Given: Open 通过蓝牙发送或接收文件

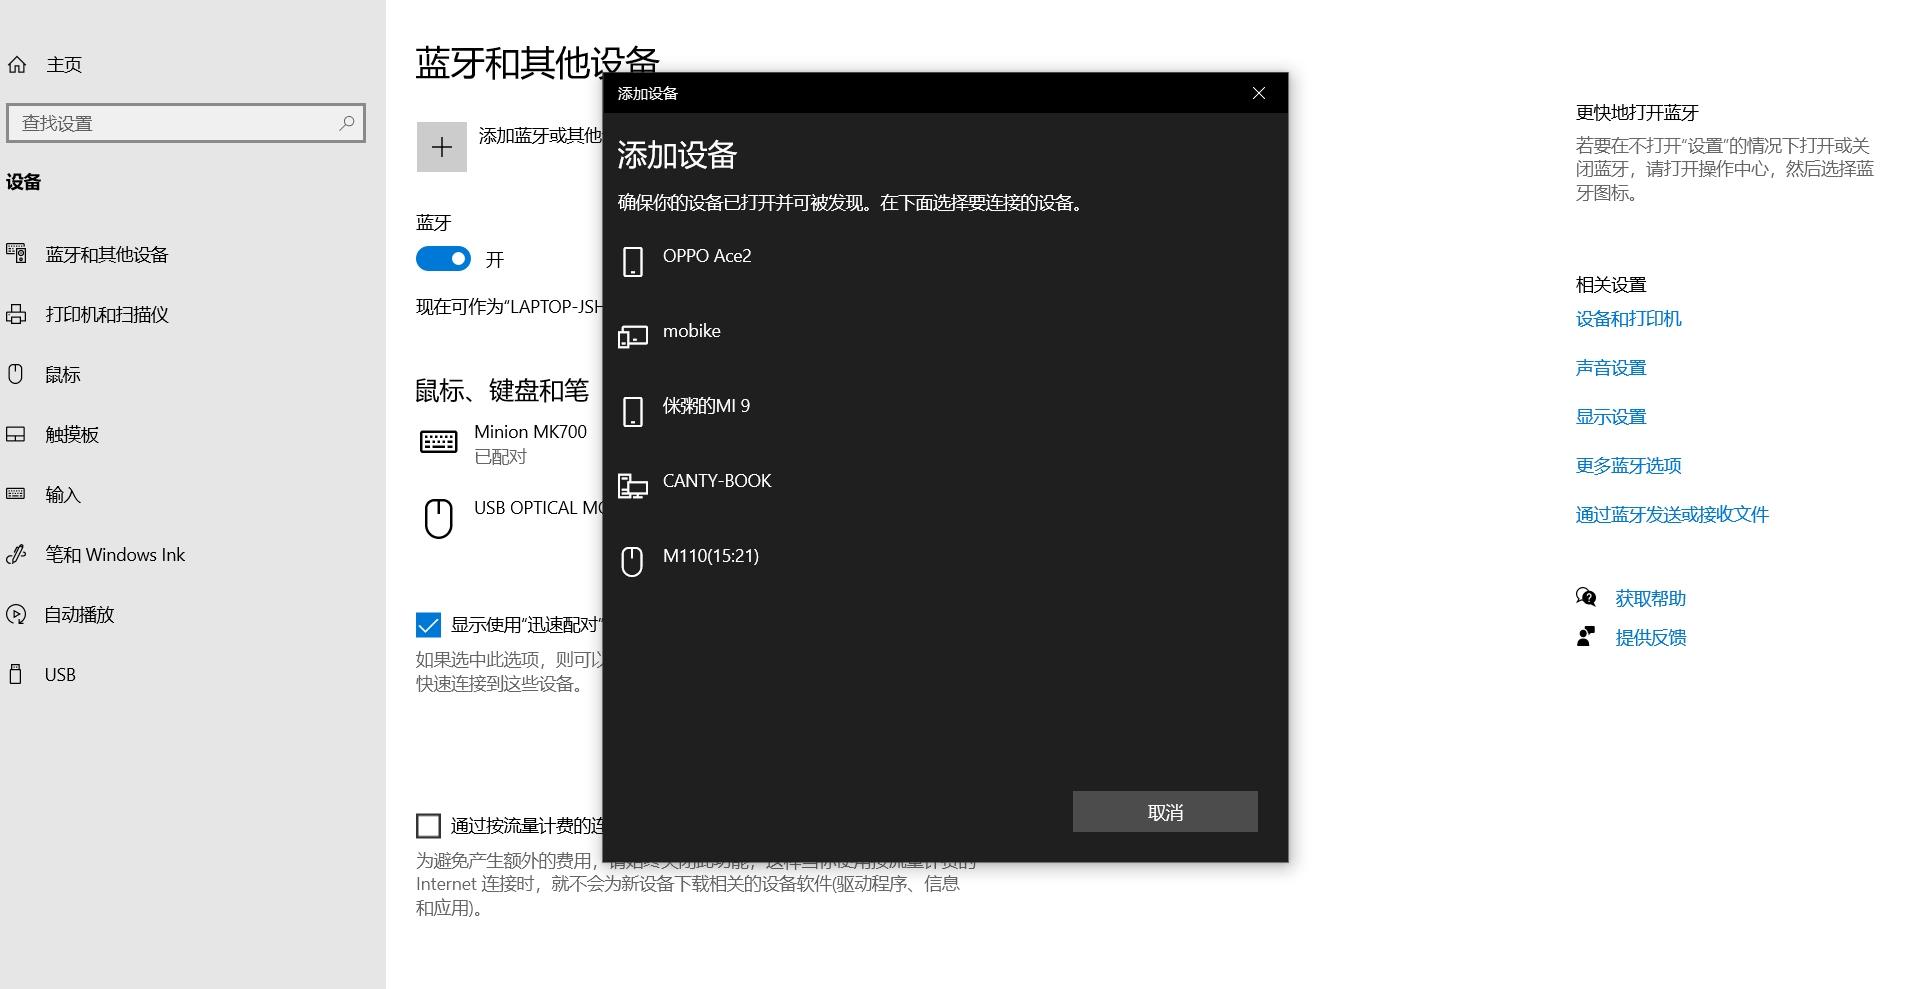Looking at the screenshot, I should 1671,514.
